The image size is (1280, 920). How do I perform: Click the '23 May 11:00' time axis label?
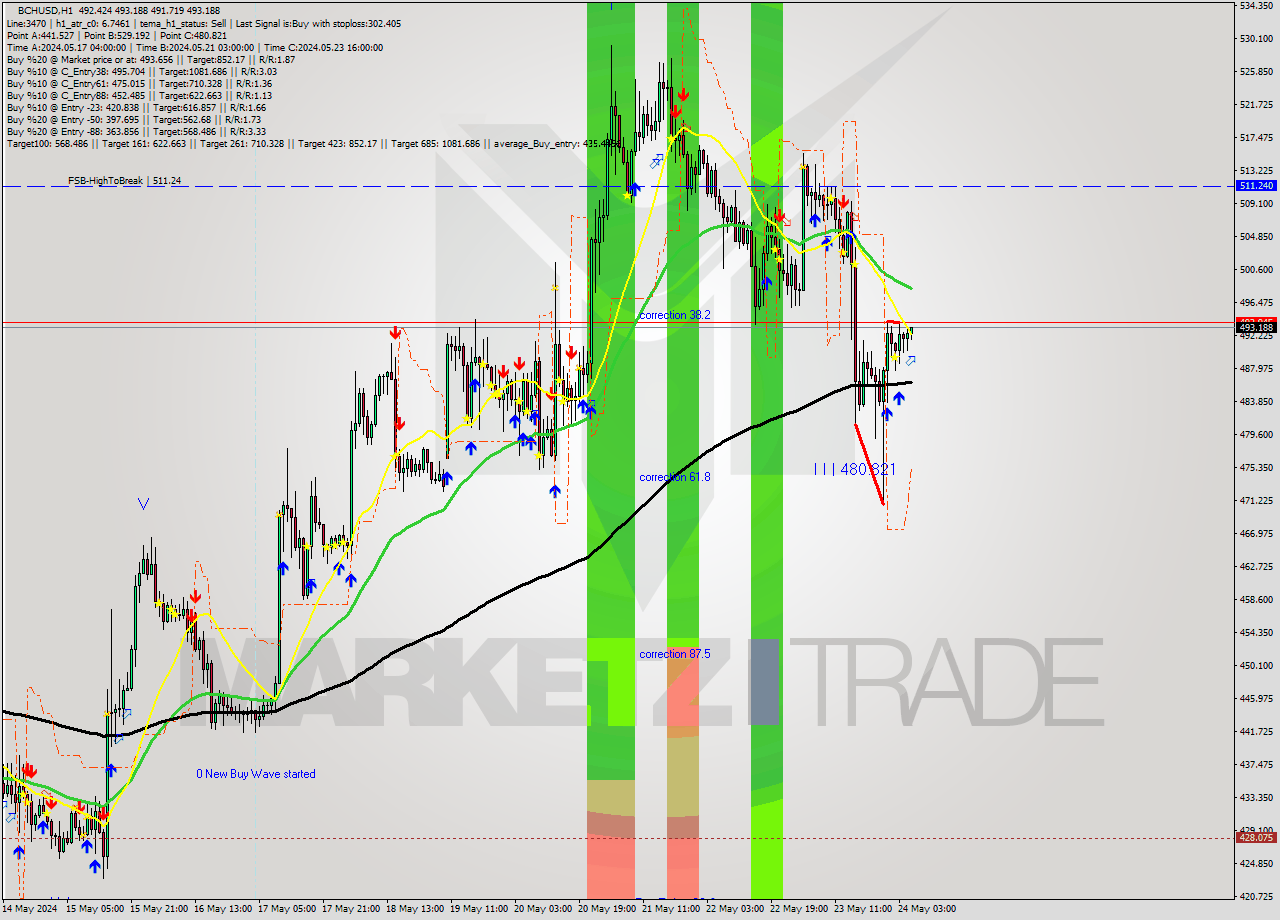[863, 909]
